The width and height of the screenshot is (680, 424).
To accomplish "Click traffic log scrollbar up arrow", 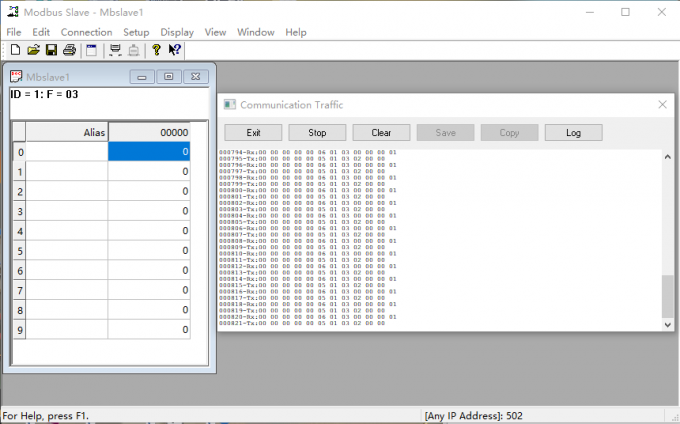I will [667, 157].
